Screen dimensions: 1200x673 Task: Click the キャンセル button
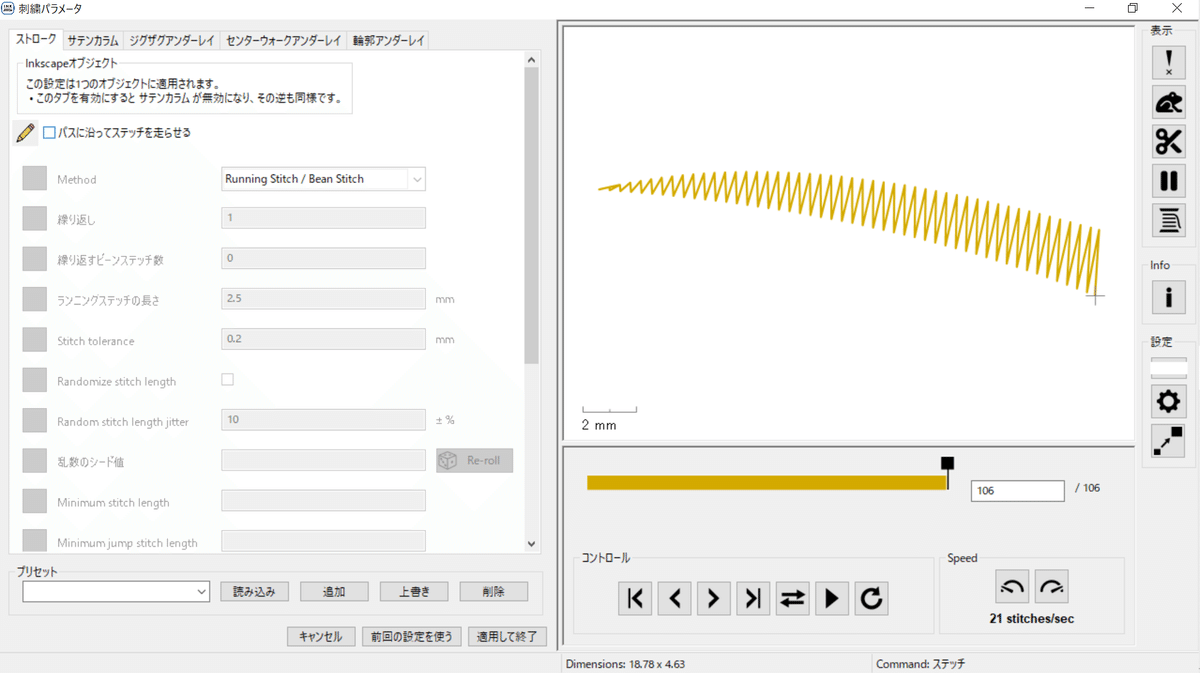pyautogui.click(x=321, y=636)
